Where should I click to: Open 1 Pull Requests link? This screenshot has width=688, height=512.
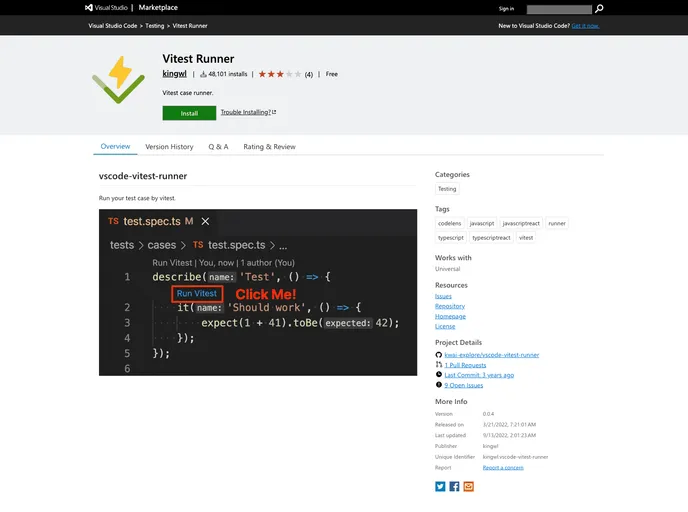pyautogui.click(x=465, y=365)
